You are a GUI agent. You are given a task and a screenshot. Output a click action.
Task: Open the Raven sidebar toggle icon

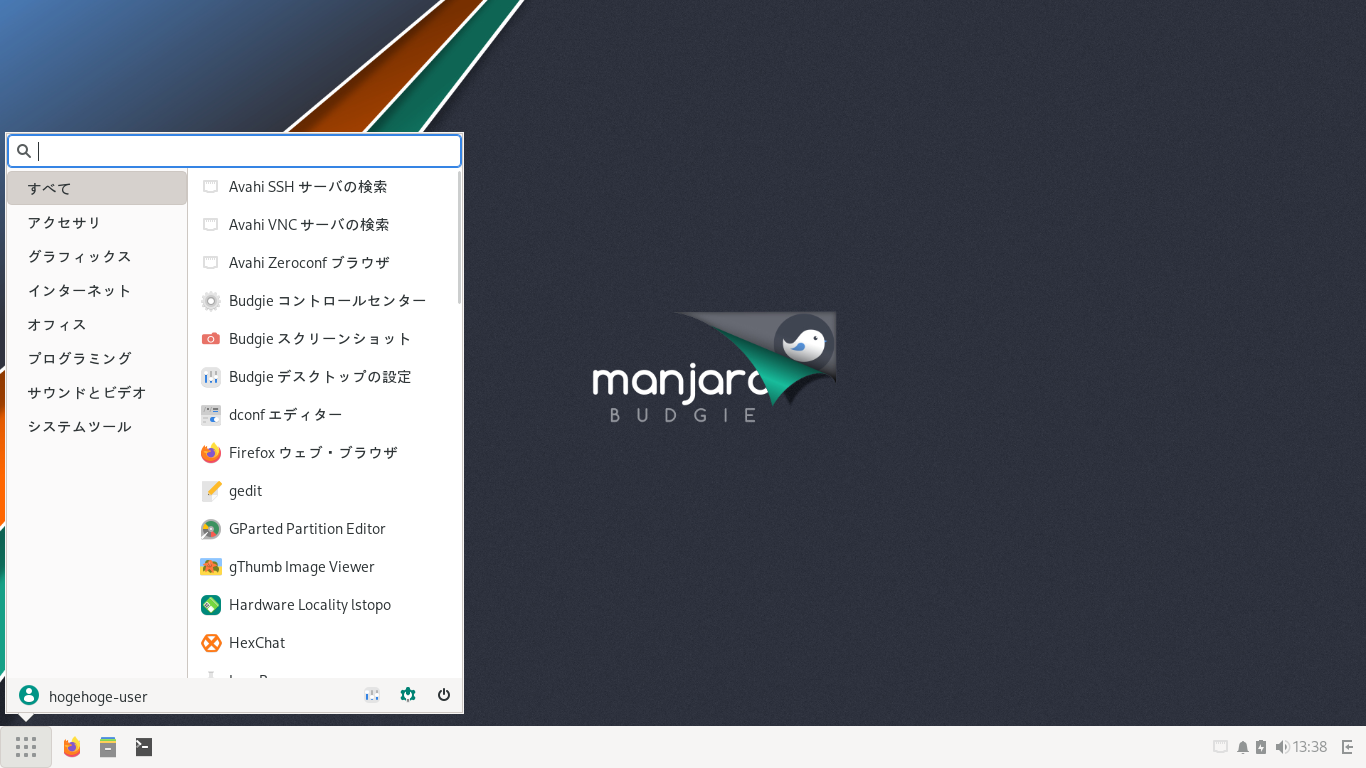[x=1348, y=747]
